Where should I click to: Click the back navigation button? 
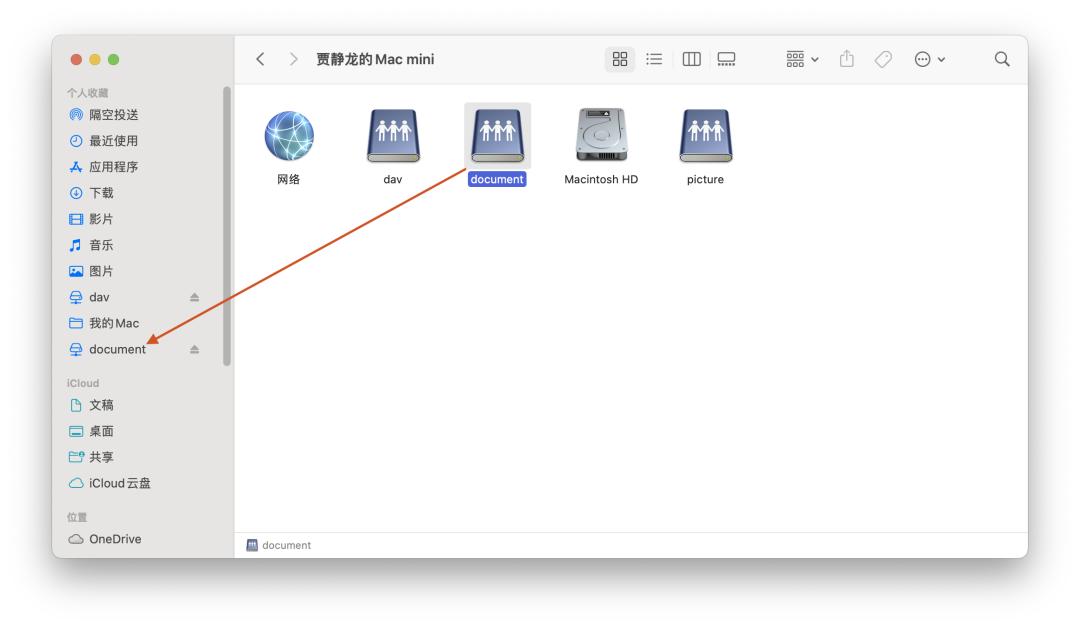point(261,59)
